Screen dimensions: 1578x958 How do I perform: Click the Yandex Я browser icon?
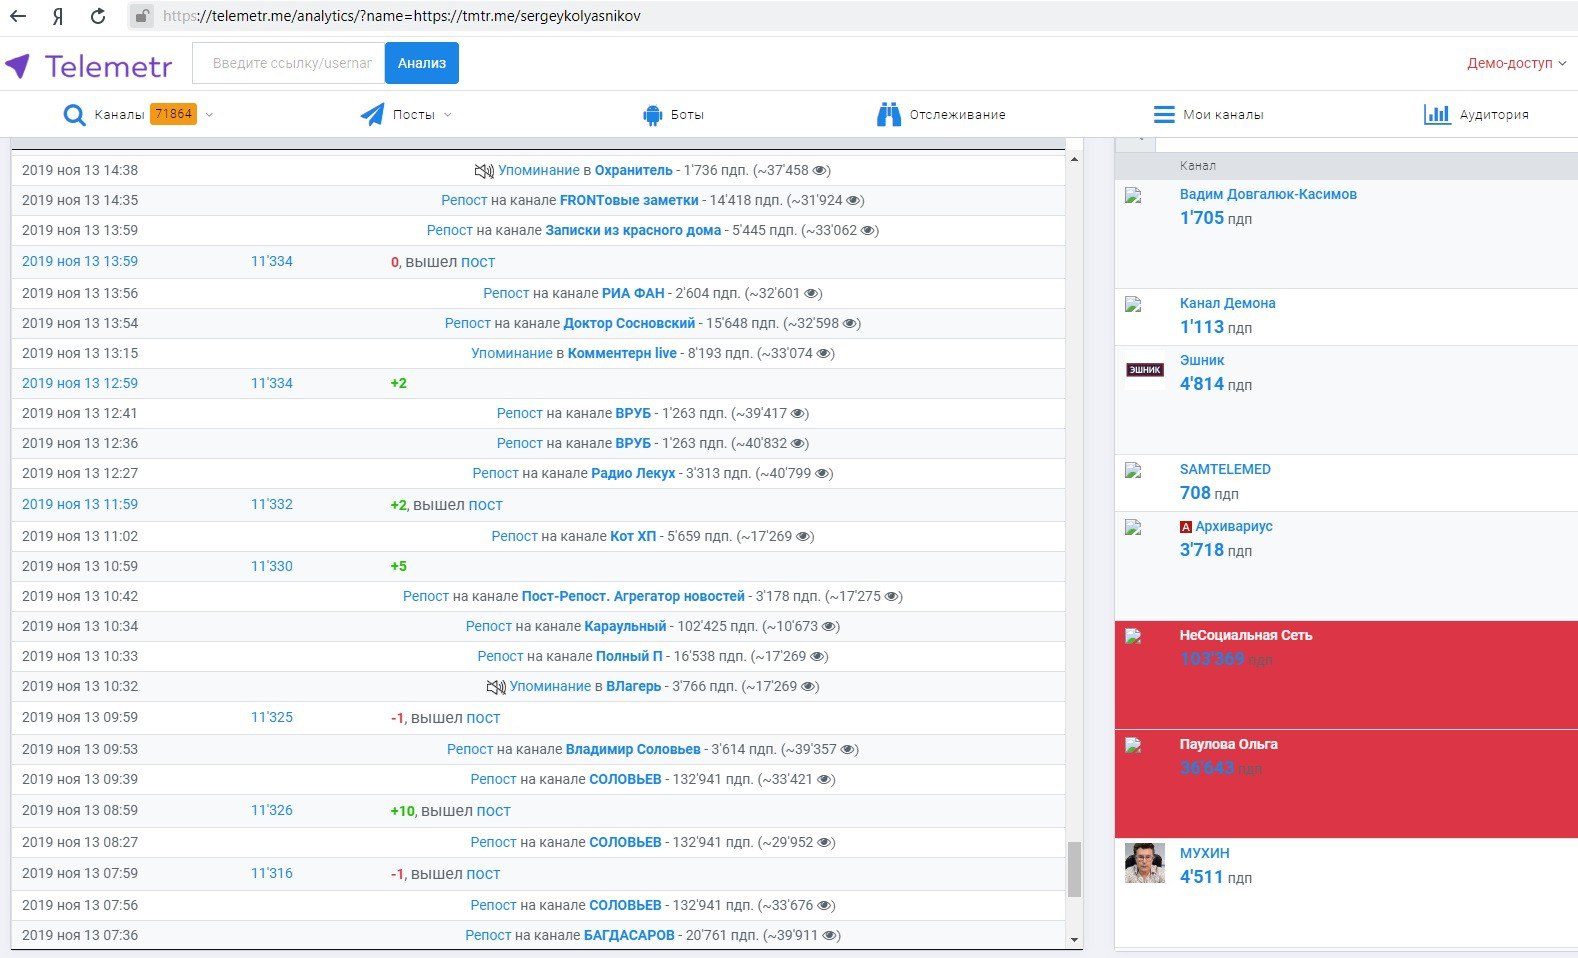[x=58, y=16]
